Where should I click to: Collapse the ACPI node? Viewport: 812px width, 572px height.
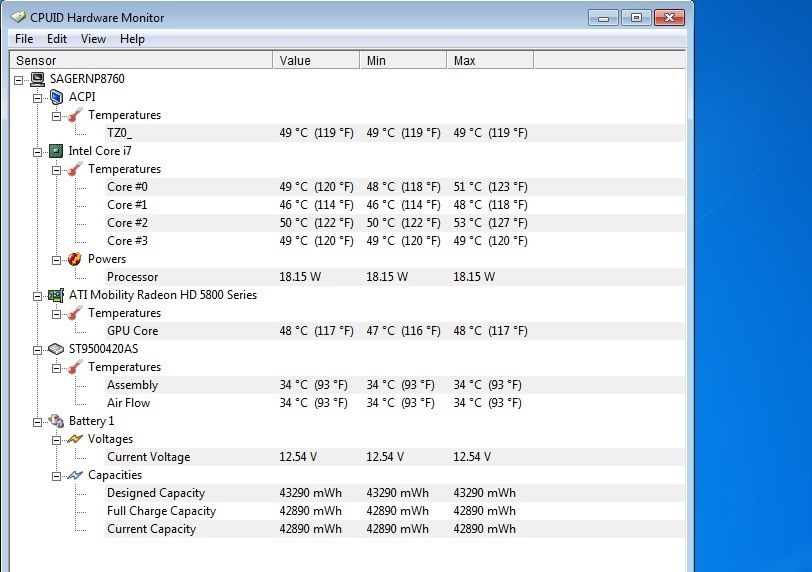click(37, 98)
